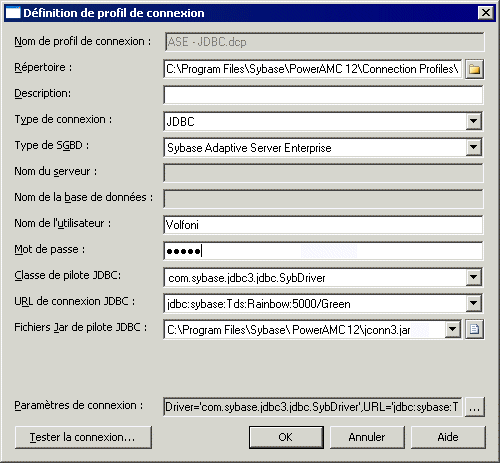The height and width of the screenshot is (463, 500).
Task: Close the connection profile dialog
Action: [x=486, y=13]
